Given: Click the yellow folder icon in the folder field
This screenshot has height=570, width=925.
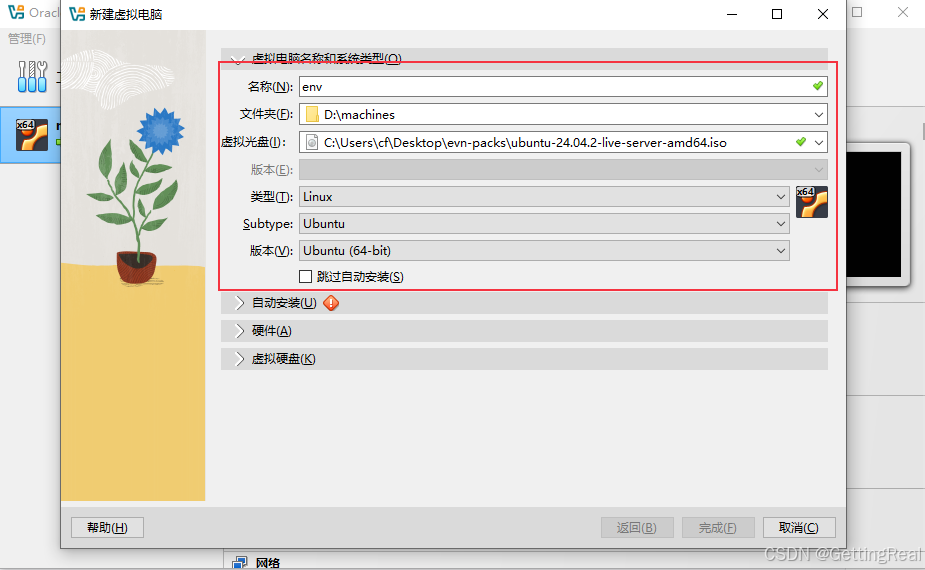Looking at the screenshot, I should 312,114.
